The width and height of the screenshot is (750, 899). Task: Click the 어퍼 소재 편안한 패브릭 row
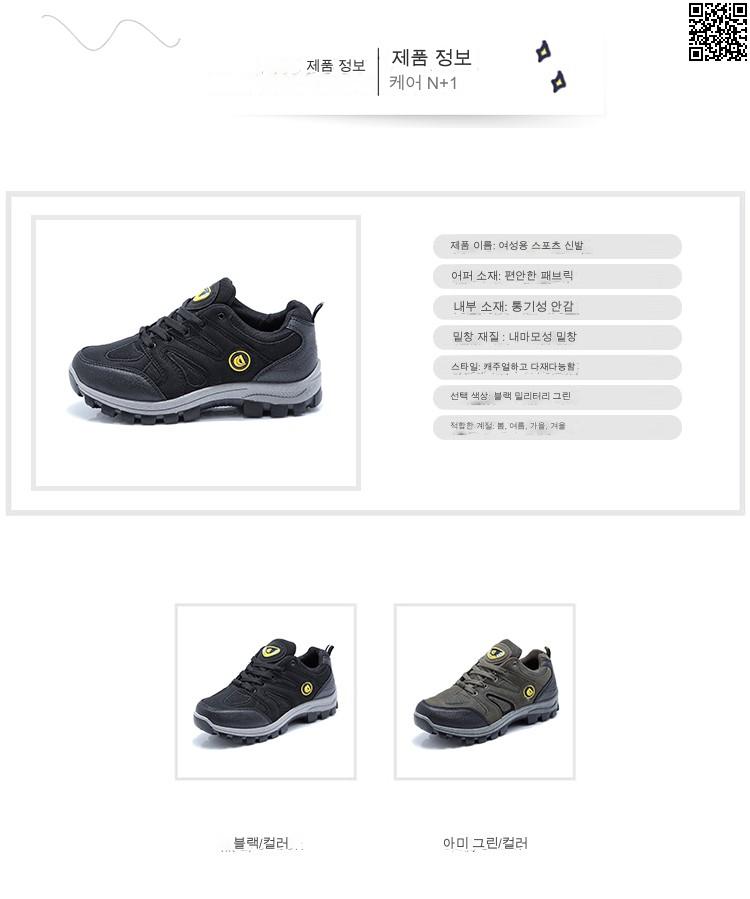[x=557, y=276]
